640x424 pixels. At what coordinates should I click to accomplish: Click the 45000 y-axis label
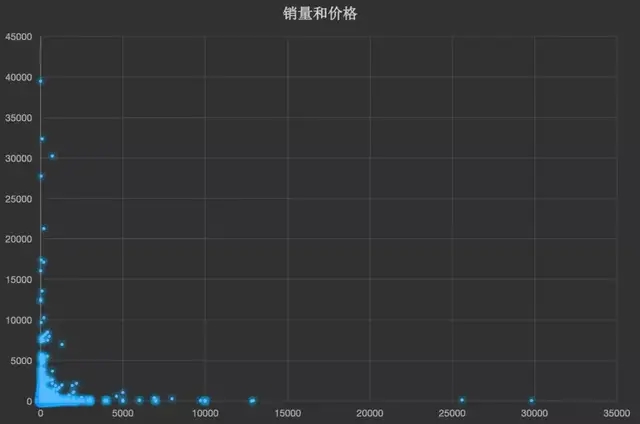pyautogui.click(x=19, y=38)
